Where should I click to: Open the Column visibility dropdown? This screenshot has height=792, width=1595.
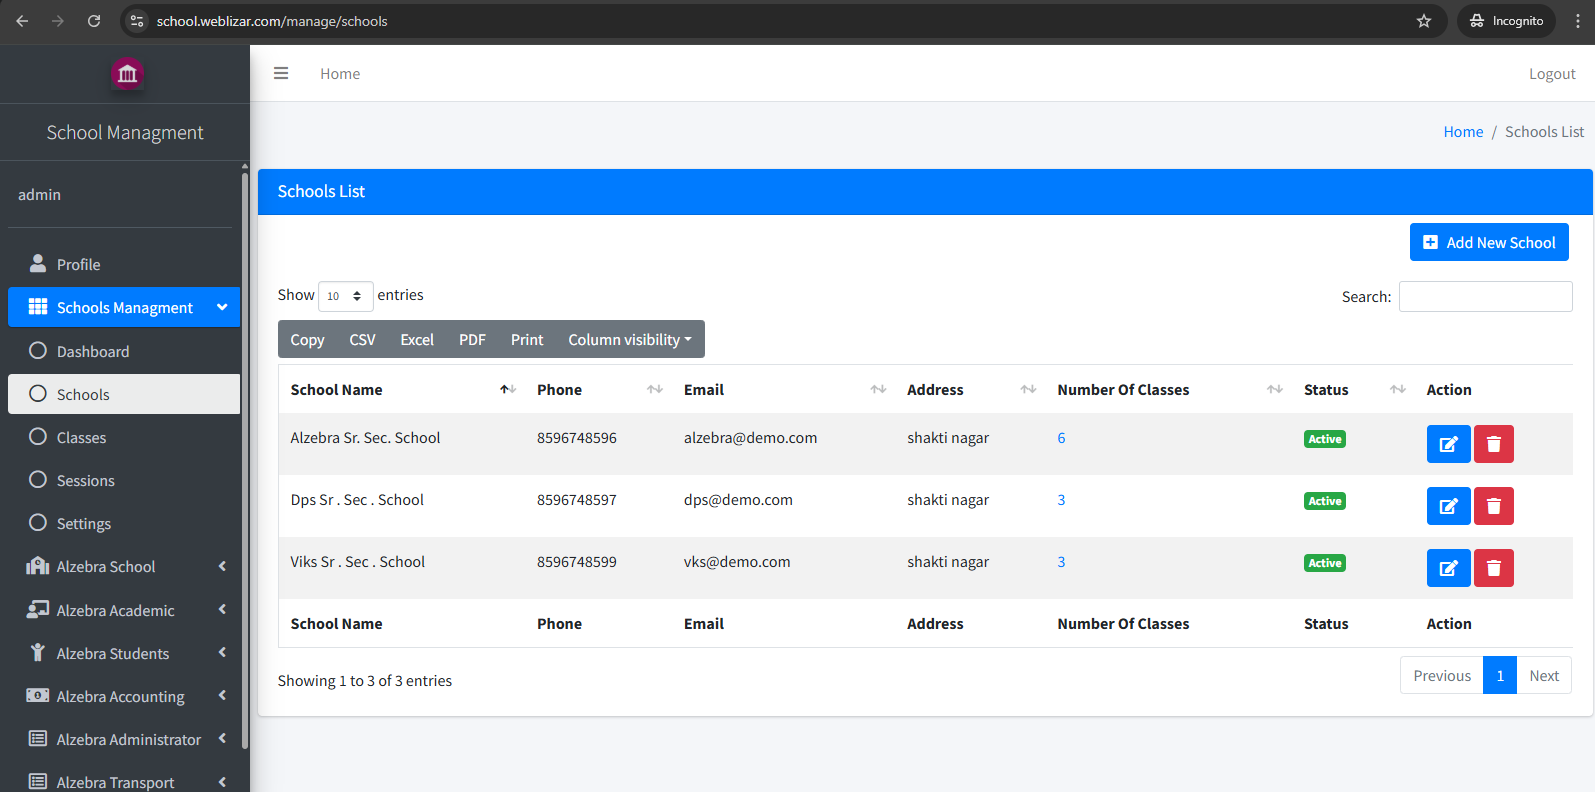tap(629, 340)
